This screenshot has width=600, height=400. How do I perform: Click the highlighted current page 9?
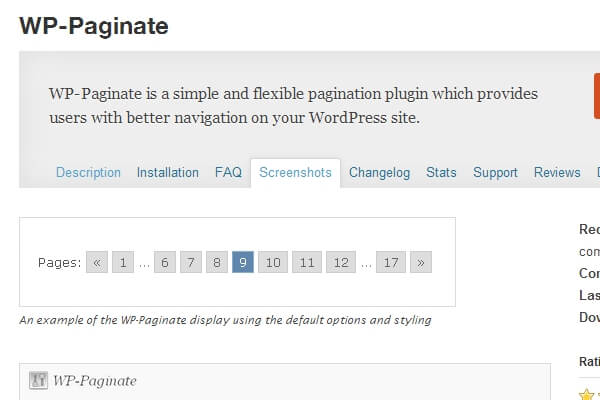[243, 263]
